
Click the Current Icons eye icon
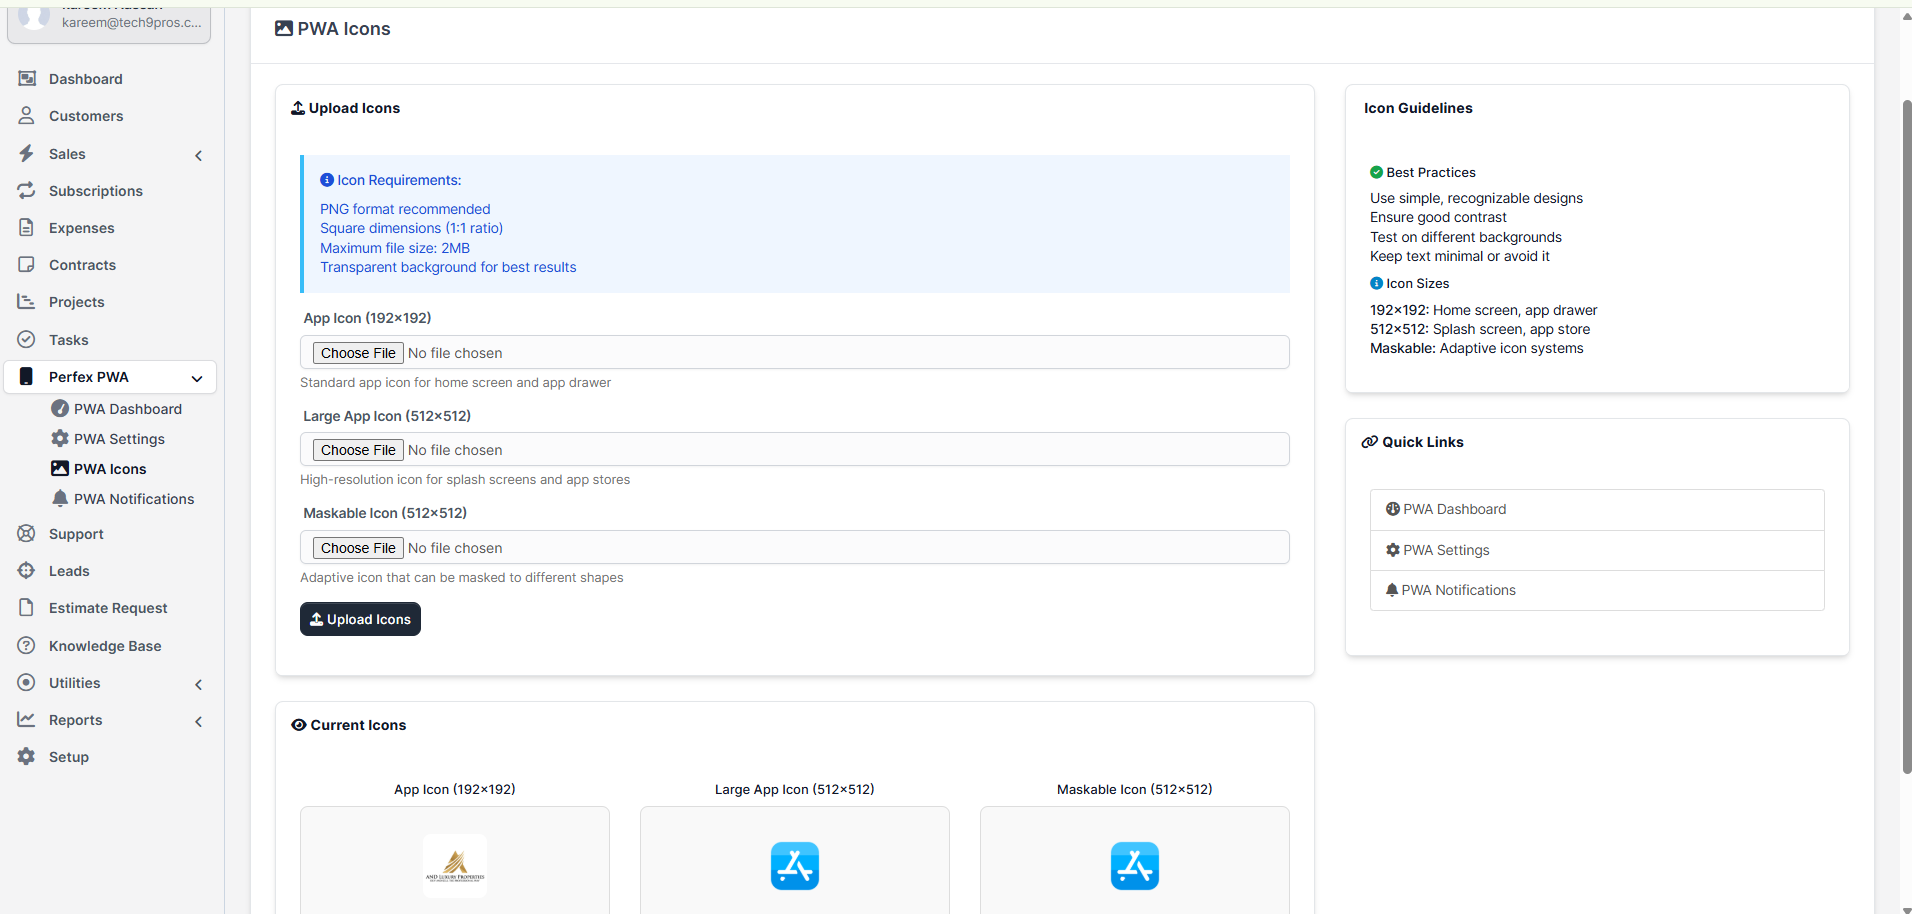(x=299, y=725)
